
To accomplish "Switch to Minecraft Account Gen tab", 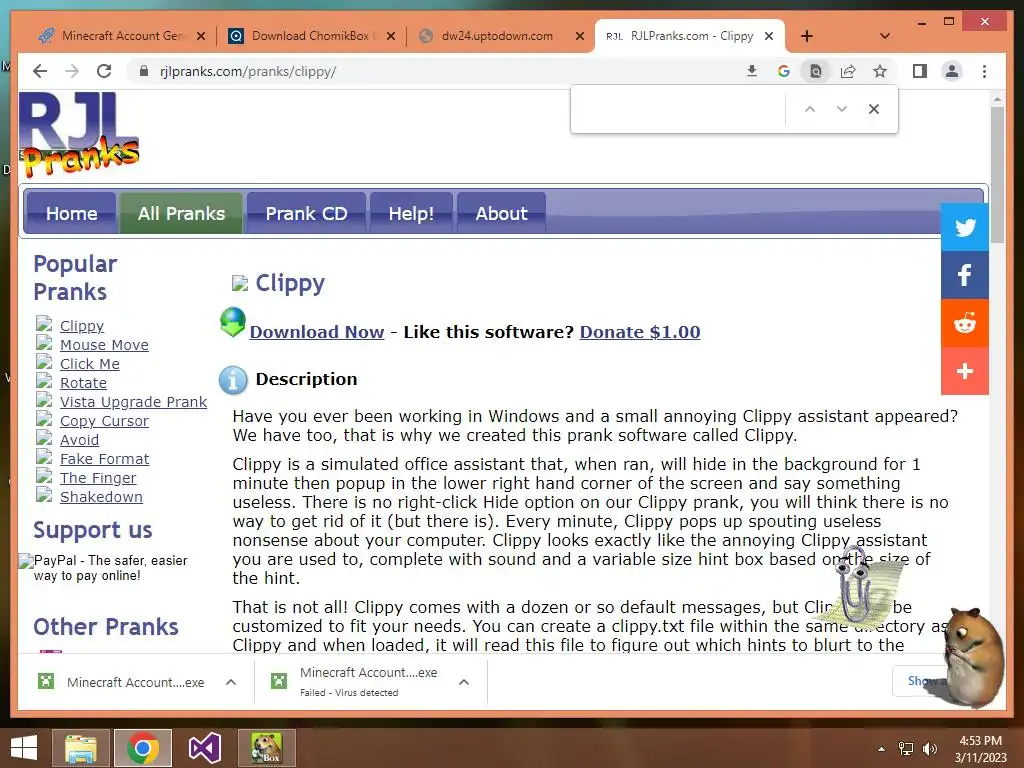I will tap(121, 36).
